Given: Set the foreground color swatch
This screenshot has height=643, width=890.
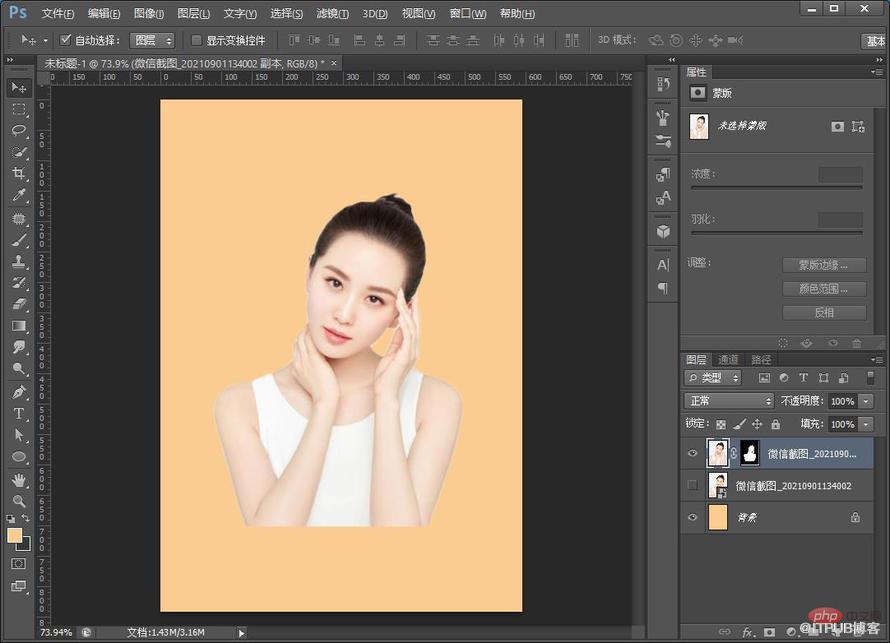Looking at the screenshot, I should click(x=14, y=535).
